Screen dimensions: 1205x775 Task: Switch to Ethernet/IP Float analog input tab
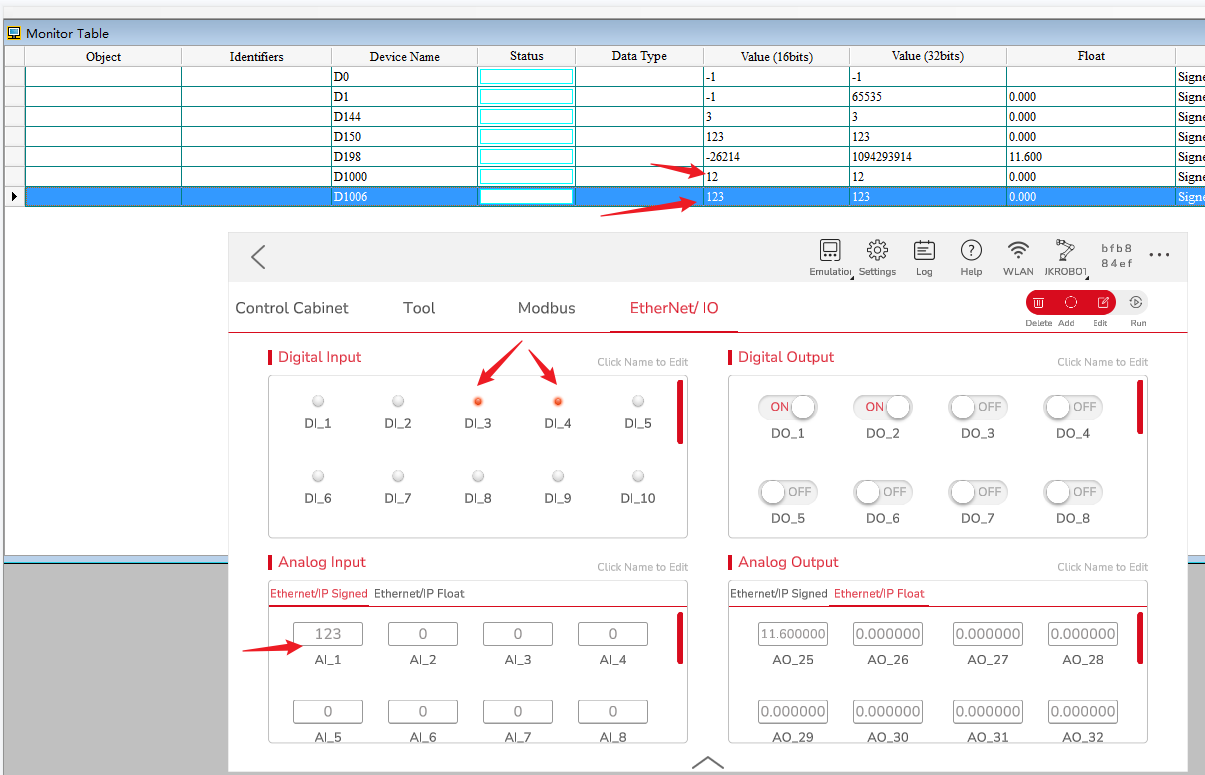tap(419, 593)
